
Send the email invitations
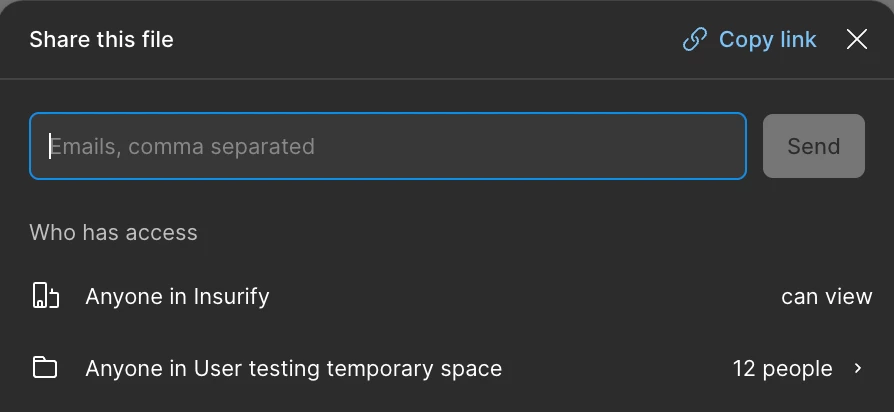(814, 146)
